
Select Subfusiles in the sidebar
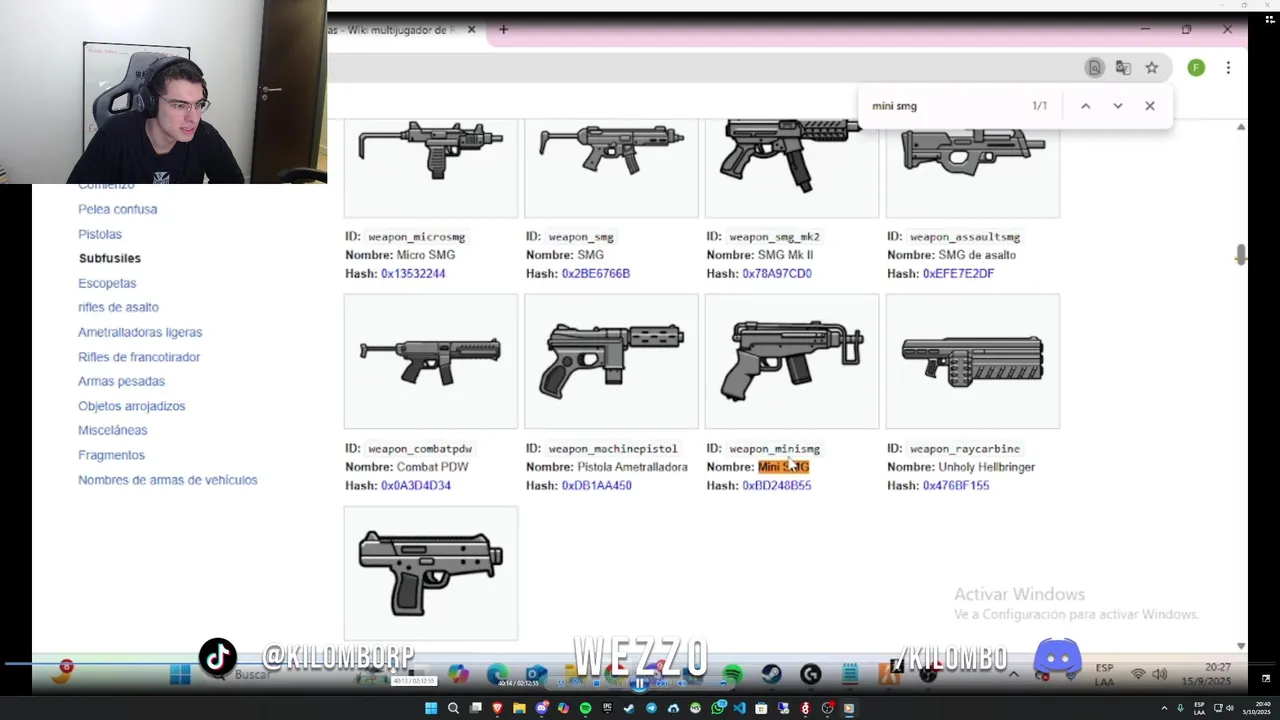click(x=110, y=258)
